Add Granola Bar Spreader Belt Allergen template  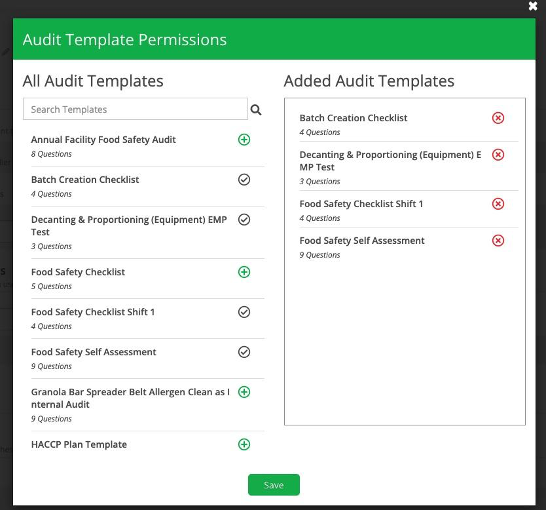tap(244, 392)
